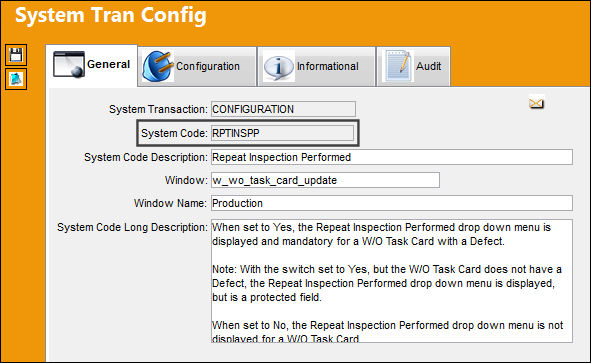Click the General tab window icon
Image resolution: width=591 pixels, height=363 pixels.
[69, 64]
